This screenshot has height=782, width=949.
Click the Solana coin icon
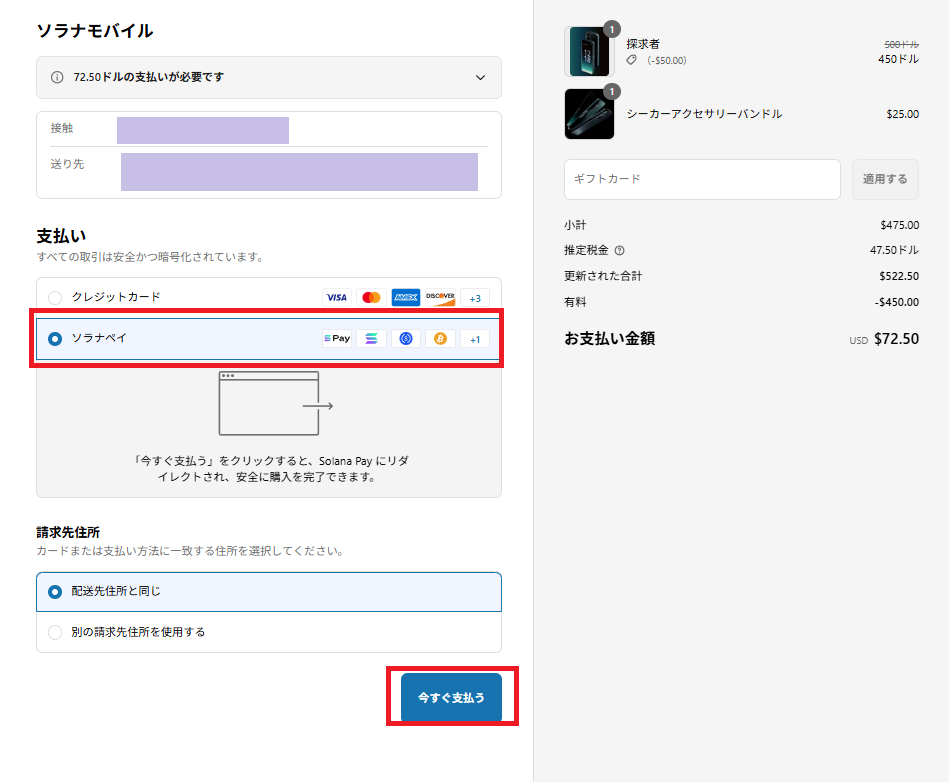(x=371, y=338)
